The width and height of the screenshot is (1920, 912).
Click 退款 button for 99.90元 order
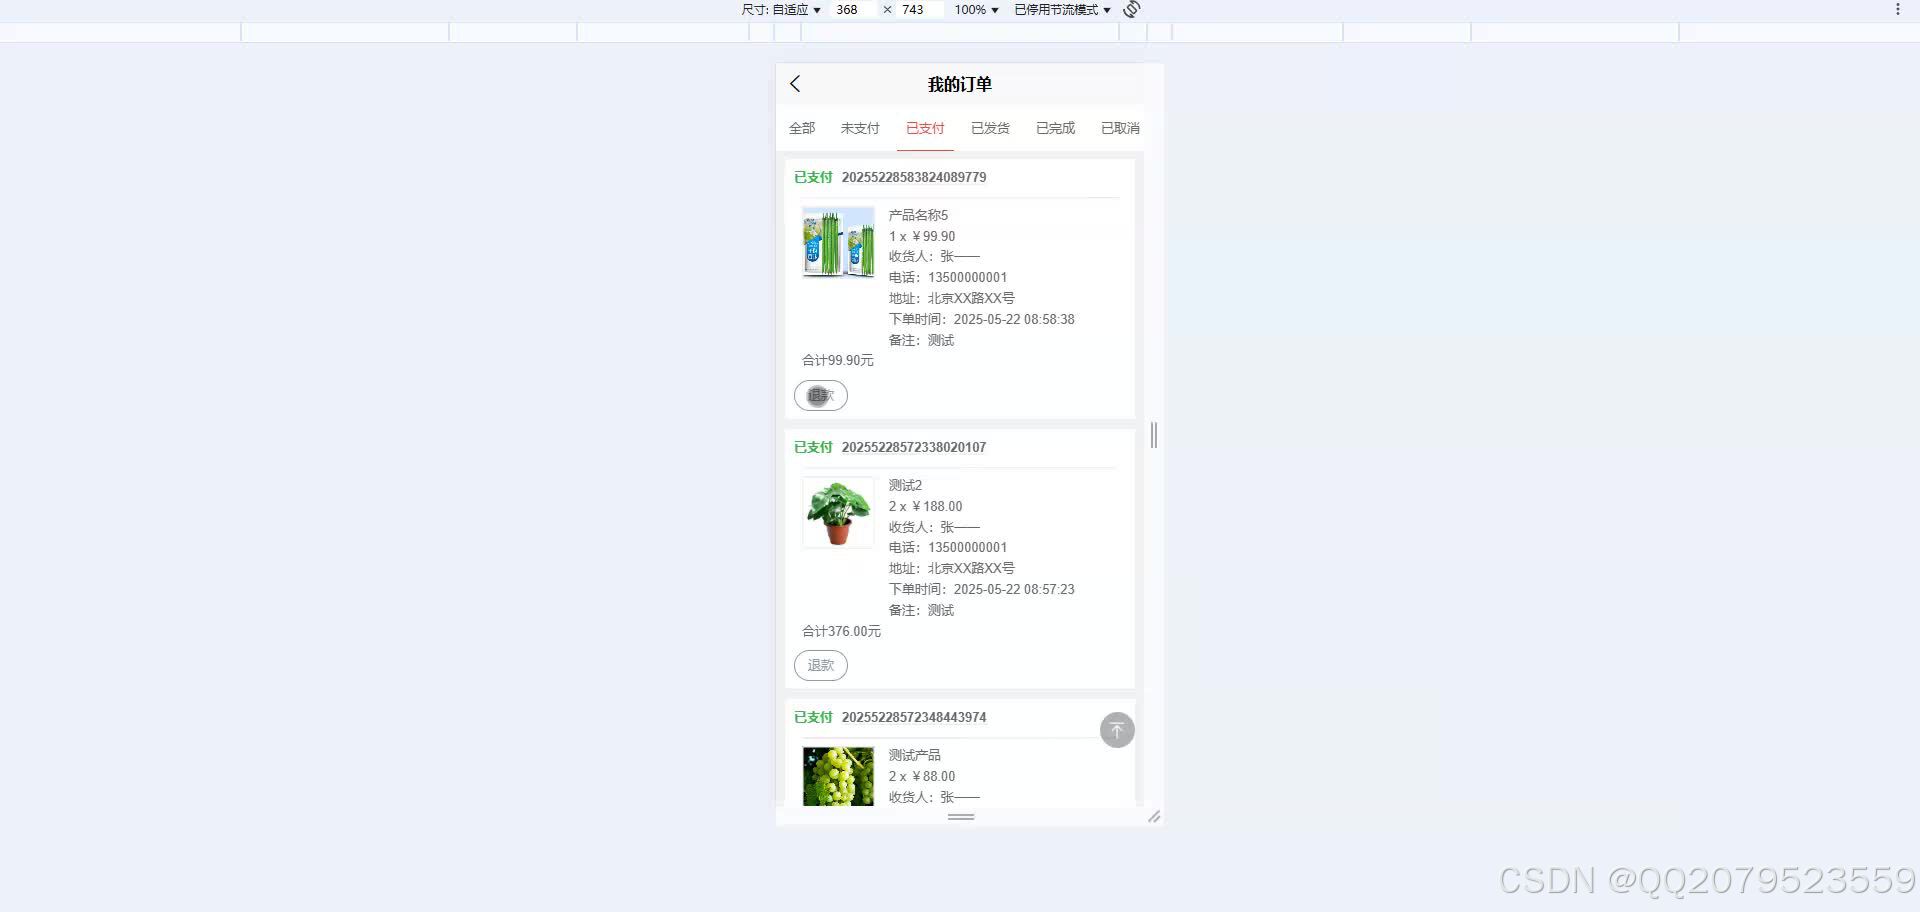[821, 396]
